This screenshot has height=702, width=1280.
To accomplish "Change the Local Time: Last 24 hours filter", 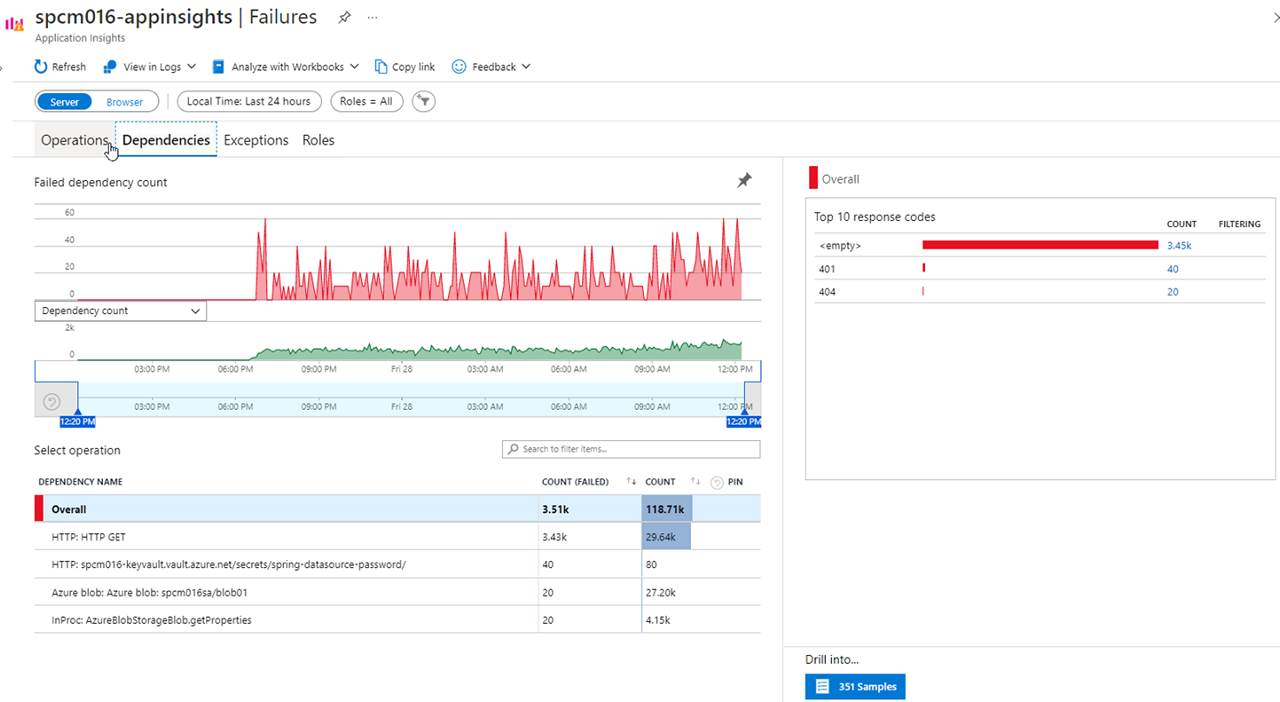I will [249, 101].
